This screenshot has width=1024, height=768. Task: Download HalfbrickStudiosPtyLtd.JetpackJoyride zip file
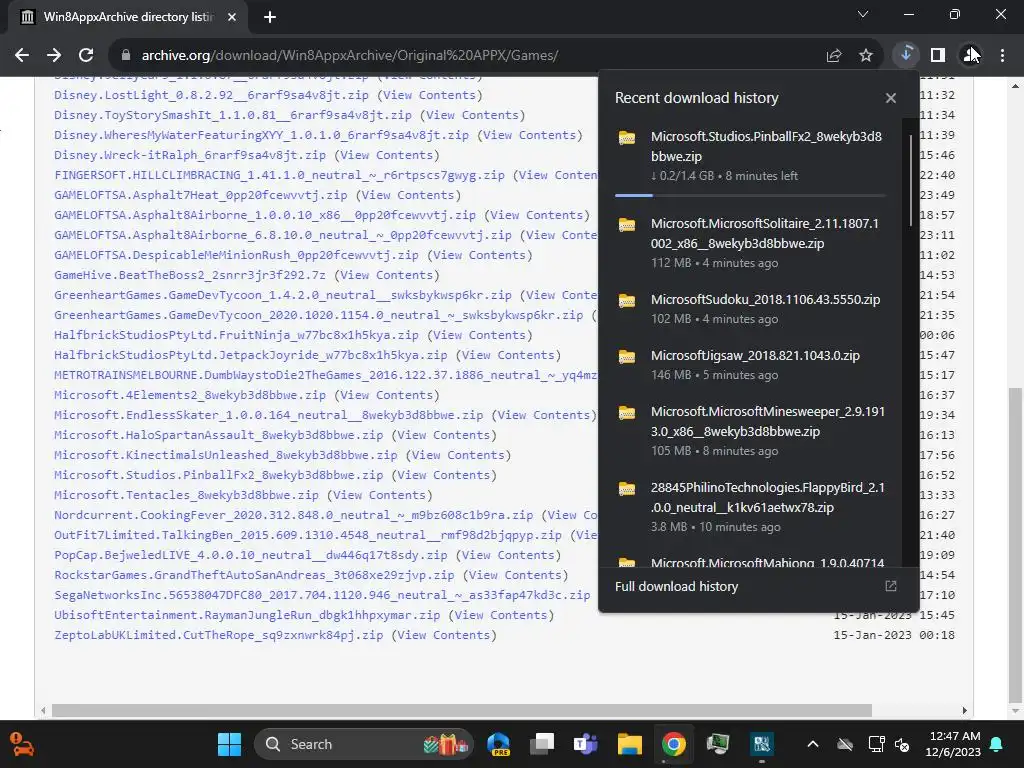tap(250, 355)
